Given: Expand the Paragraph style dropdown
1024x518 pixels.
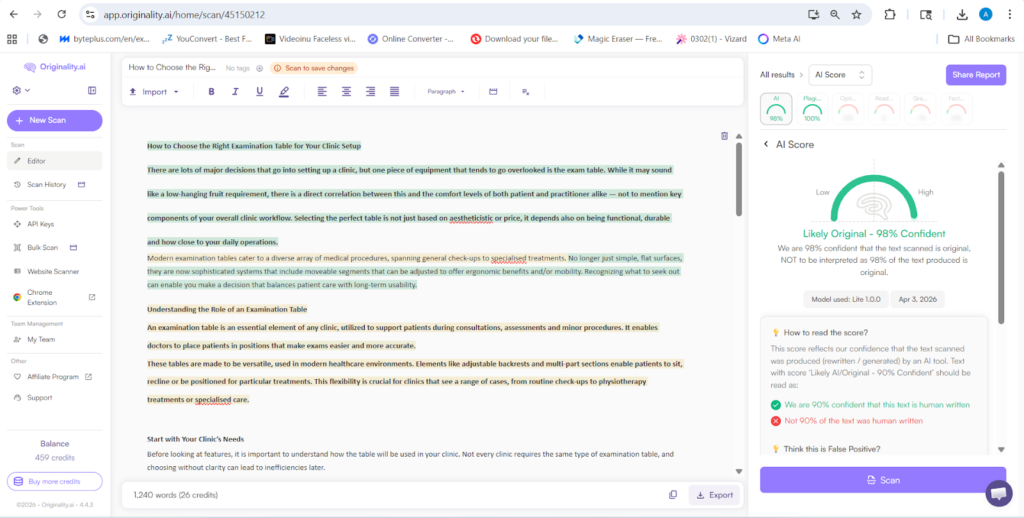Looking at the screenshot, I should (446, 92).
